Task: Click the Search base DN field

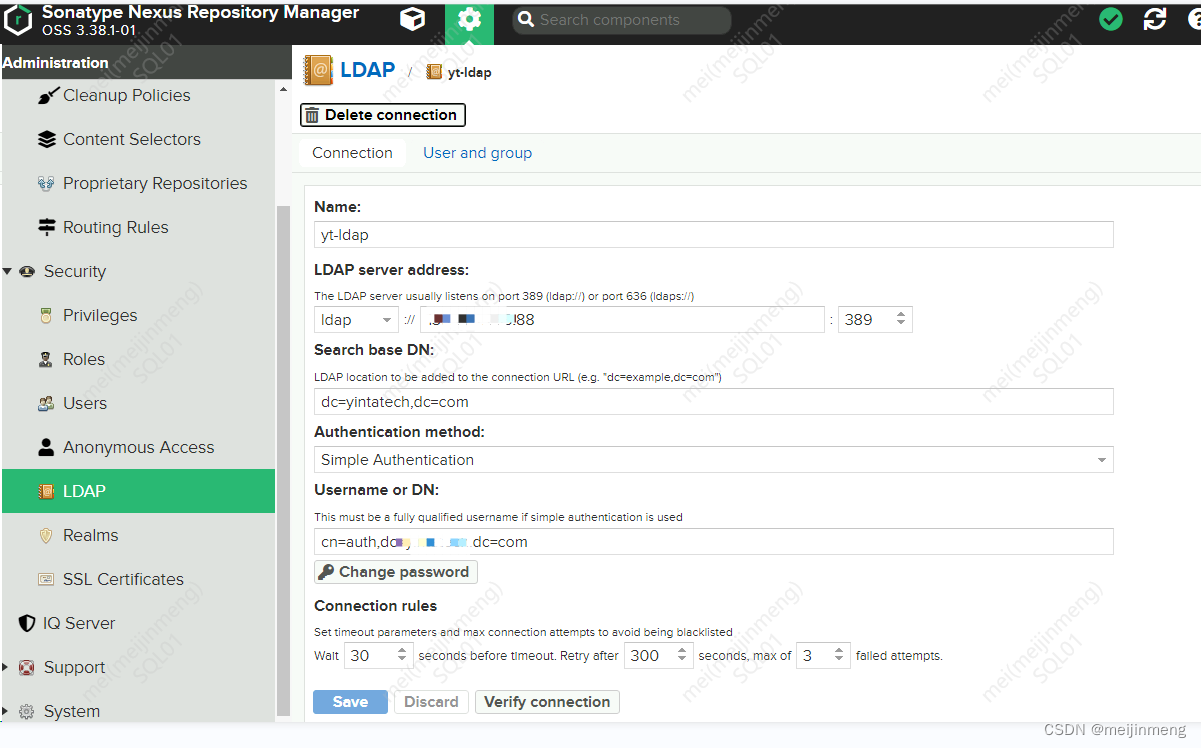Action: 713,402
